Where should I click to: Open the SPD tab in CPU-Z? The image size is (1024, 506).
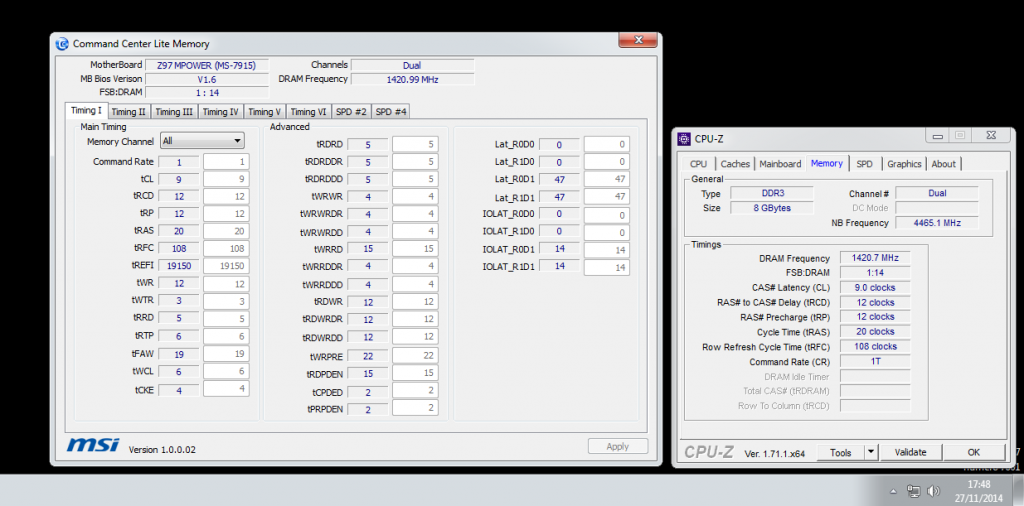tap(864, 164)
